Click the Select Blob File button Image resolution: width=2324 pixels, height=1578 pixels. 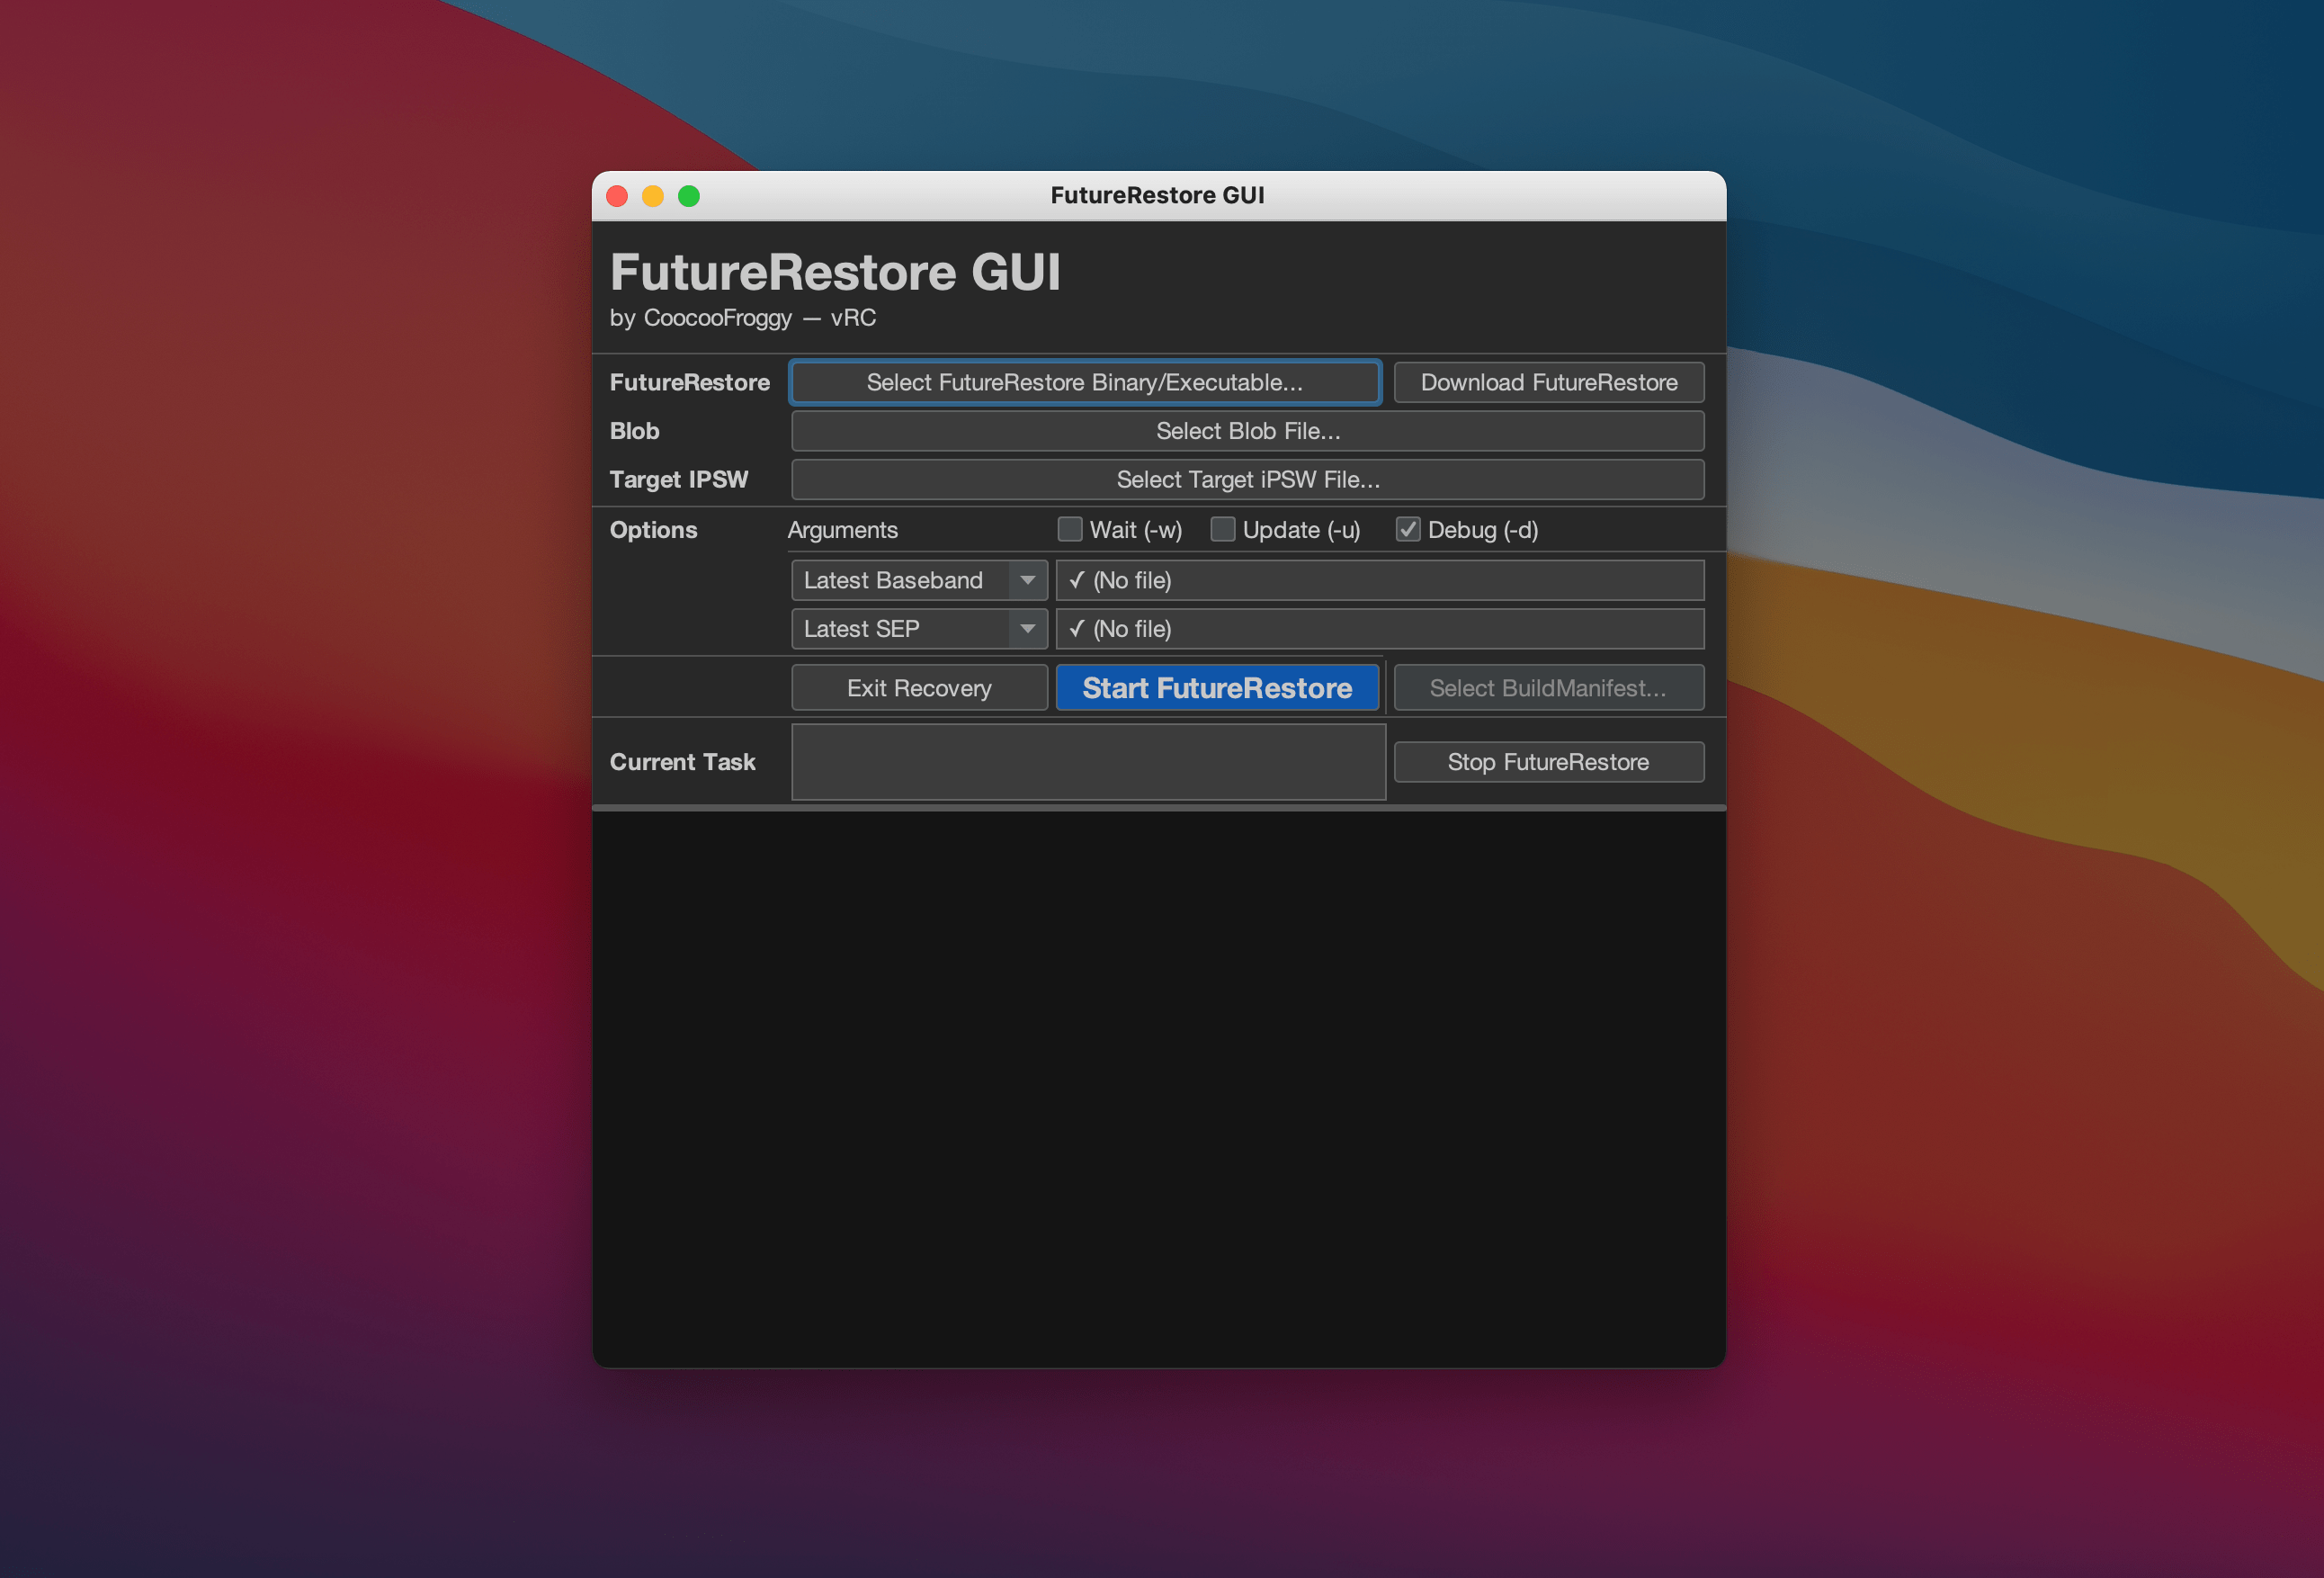[x=1248, y=430]
